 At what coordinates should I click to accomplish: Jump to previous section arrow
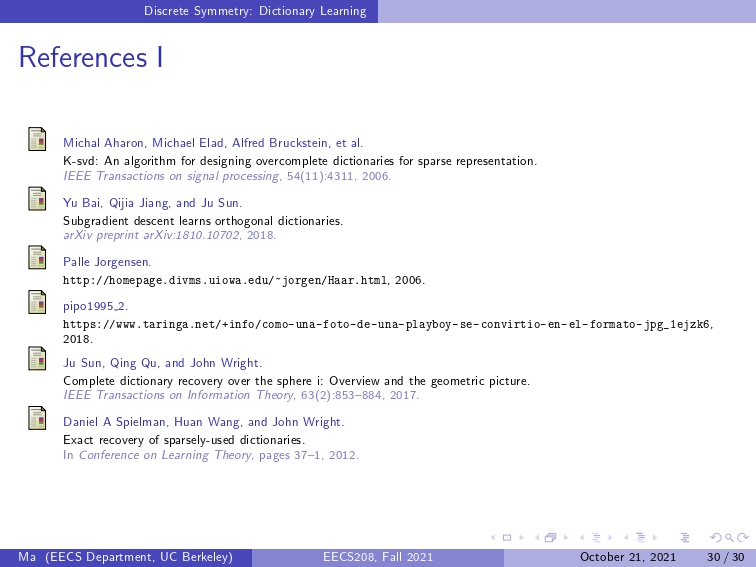tap(625, 538)
